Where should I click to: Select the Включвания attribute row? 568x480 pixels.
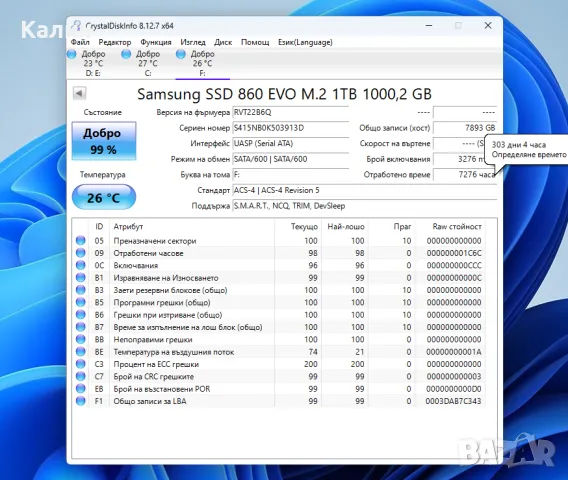[x=279, y=266]
